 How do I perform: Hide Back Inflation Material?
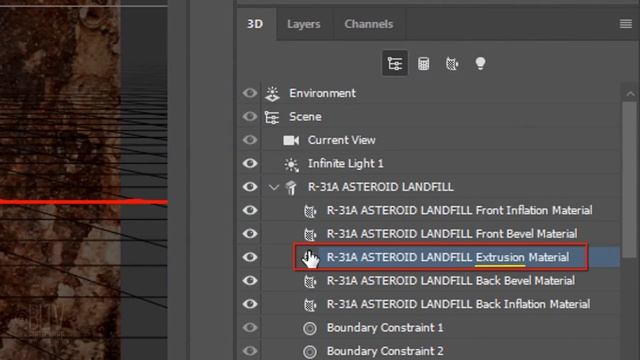coord(250,304)
